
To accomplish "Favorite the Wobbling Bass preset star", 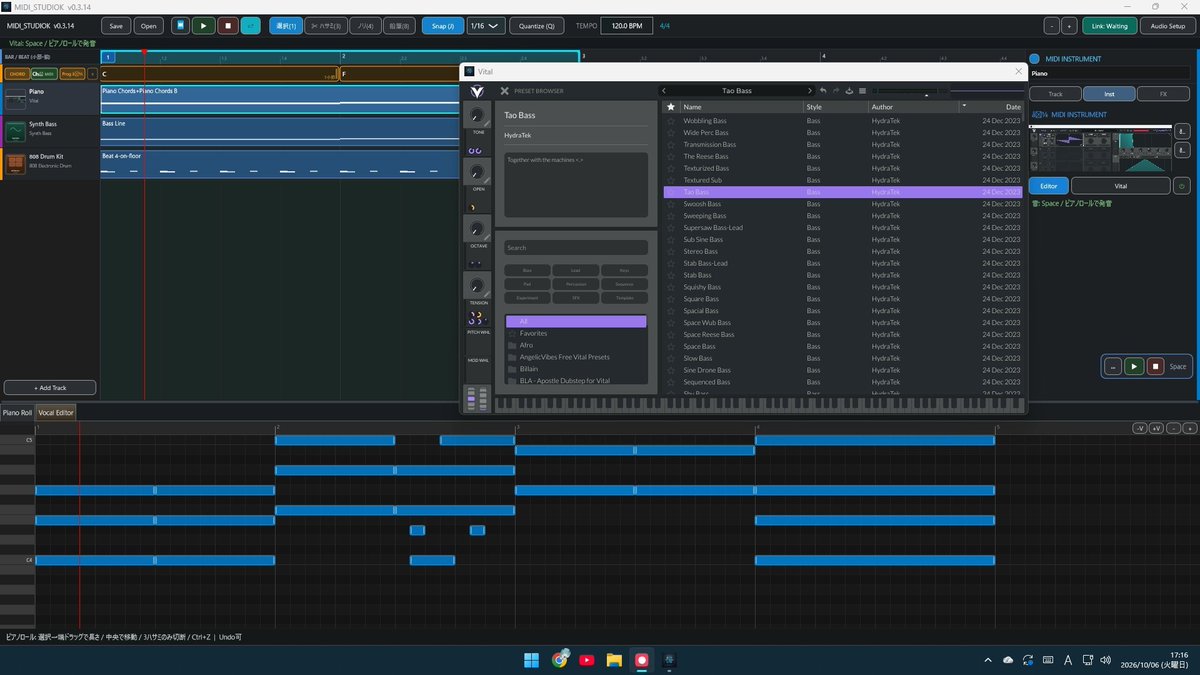I will point(671,121).
